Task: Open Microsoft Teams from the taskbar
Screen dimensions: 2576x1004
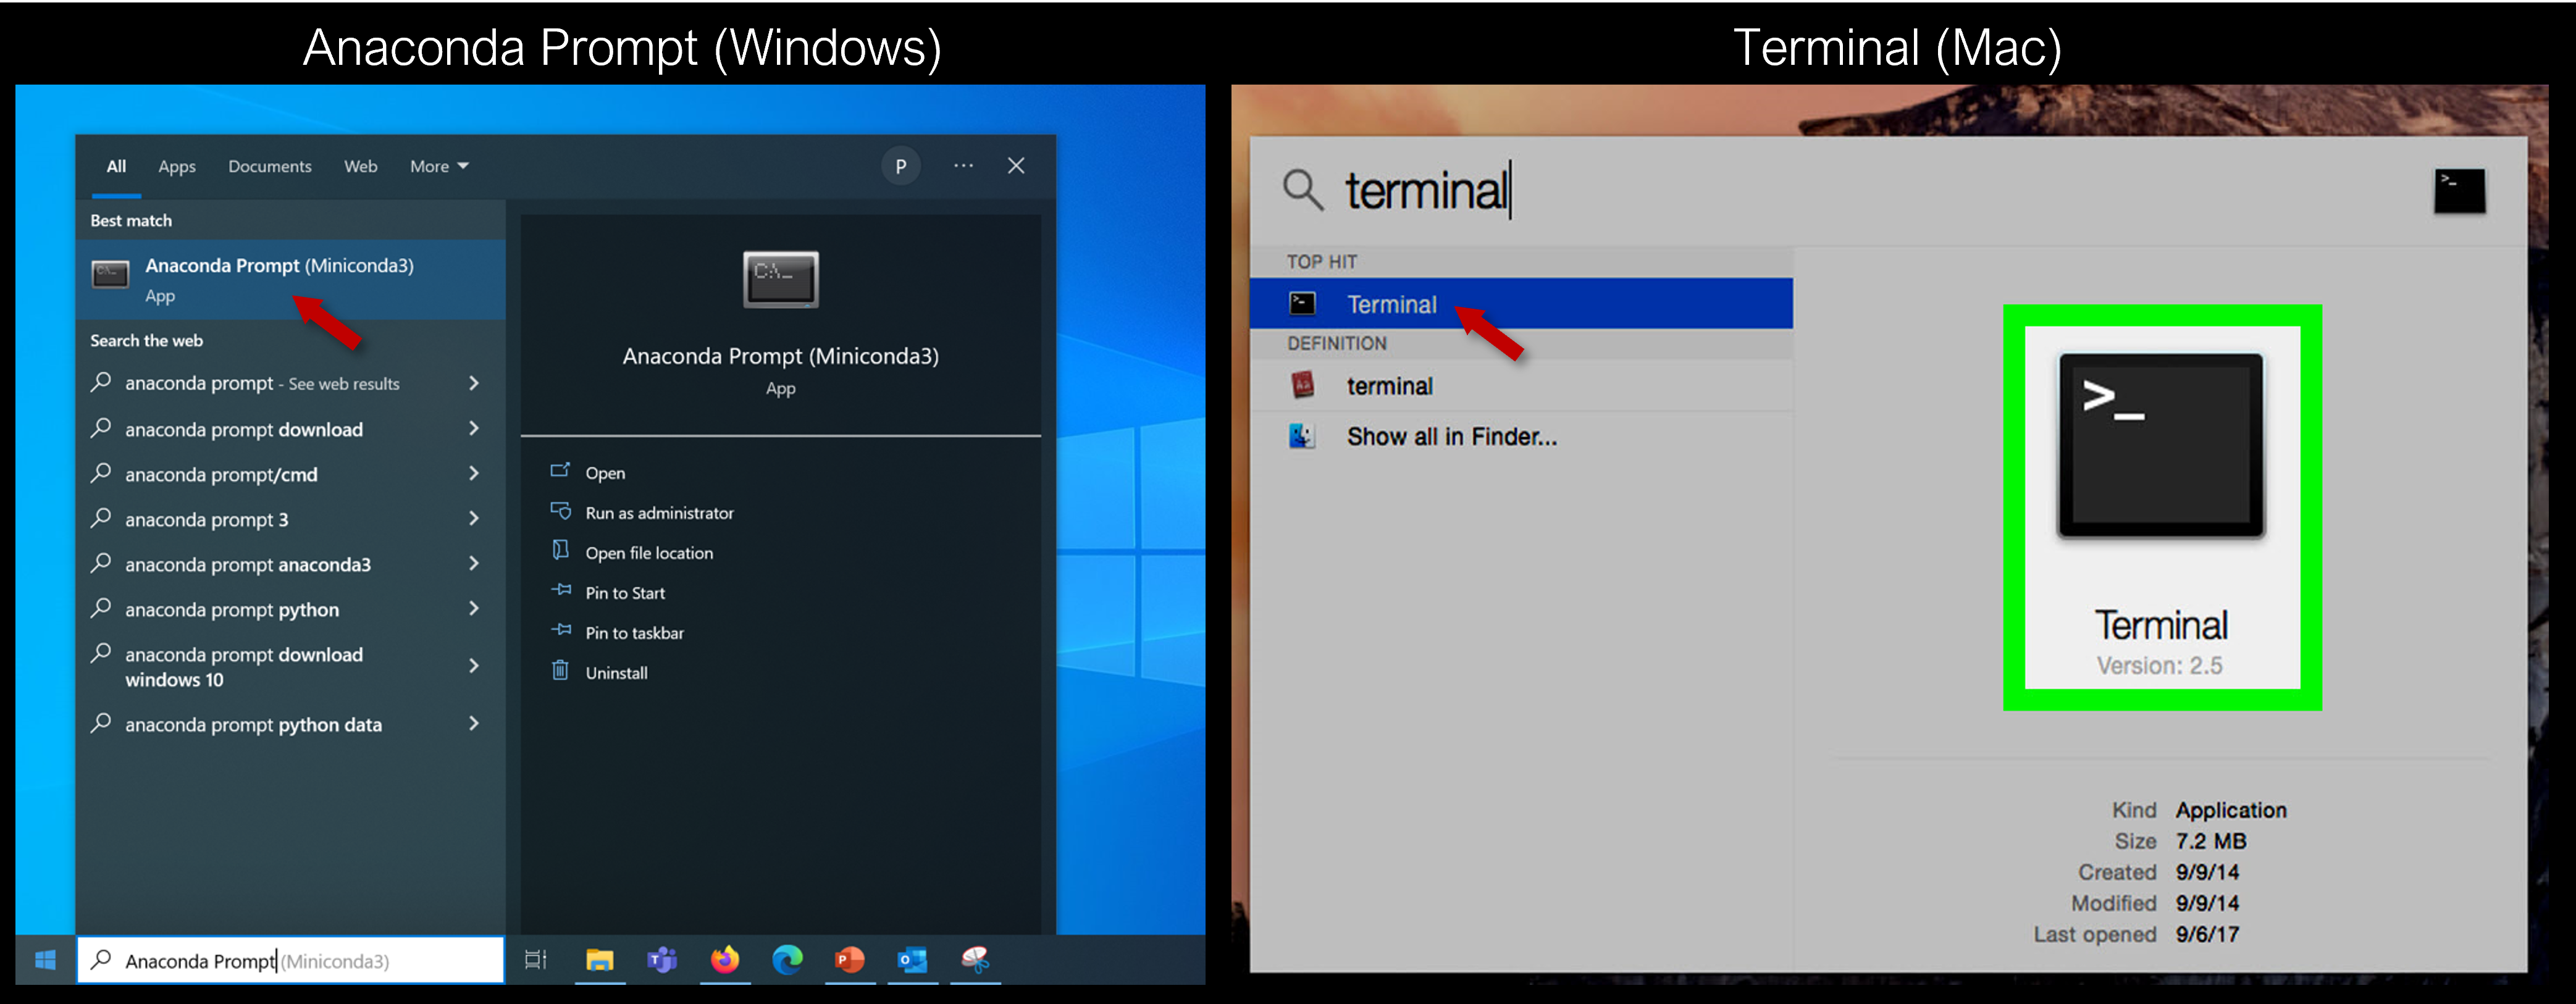Action: pos(662,960)
